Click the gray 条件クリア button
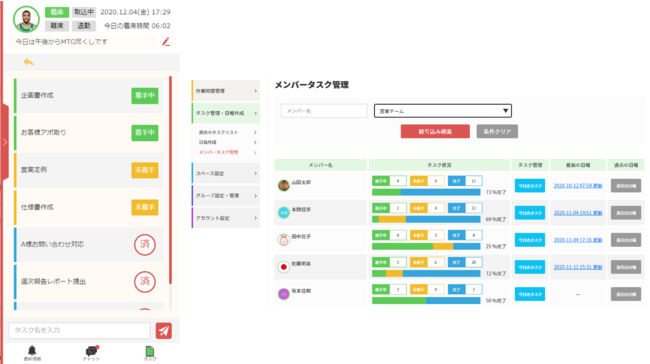The height and width of the screenshot is (364, 650). coord(497,131)
